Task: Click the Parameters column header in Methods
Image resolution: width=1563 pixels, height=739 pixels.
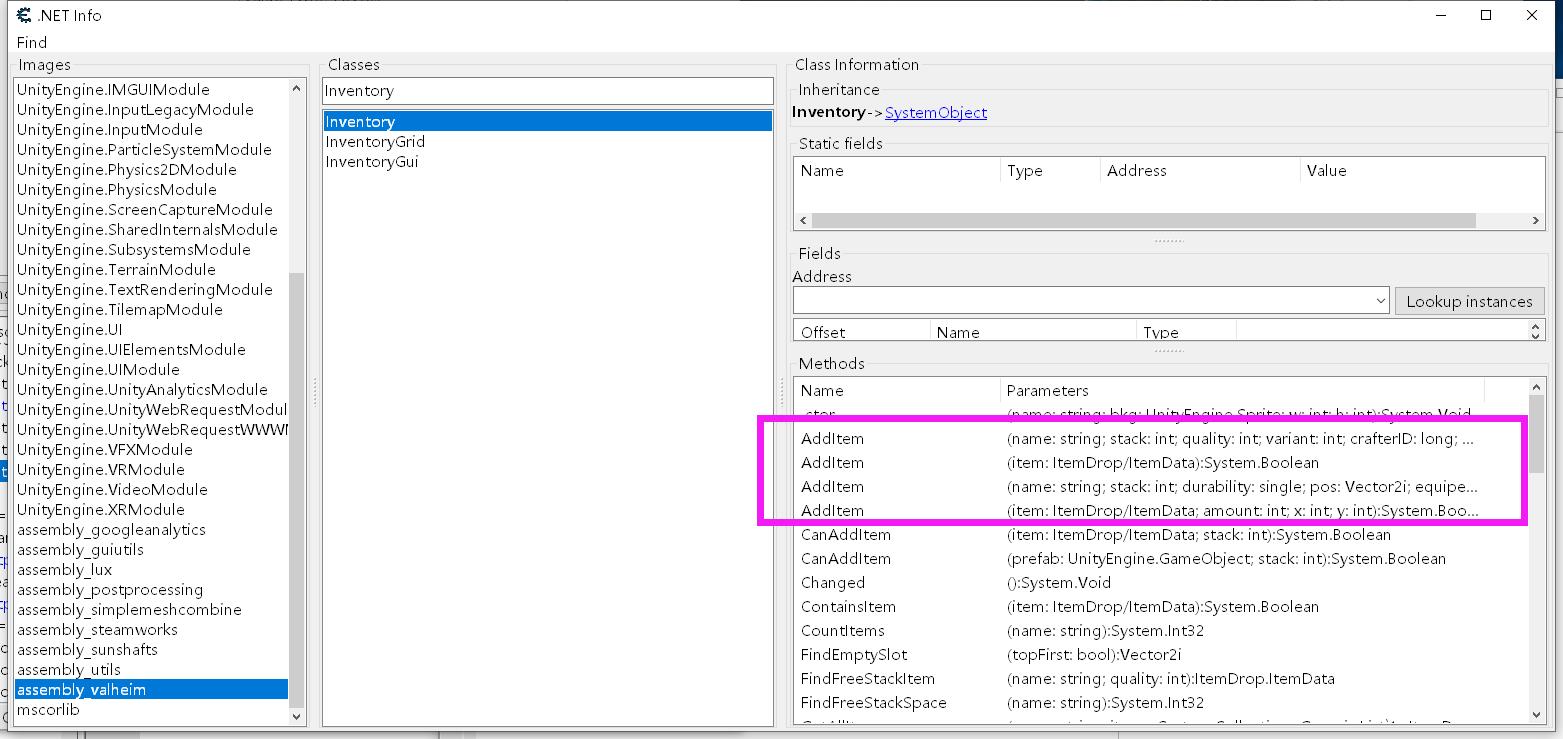Action: point(1047,391)
